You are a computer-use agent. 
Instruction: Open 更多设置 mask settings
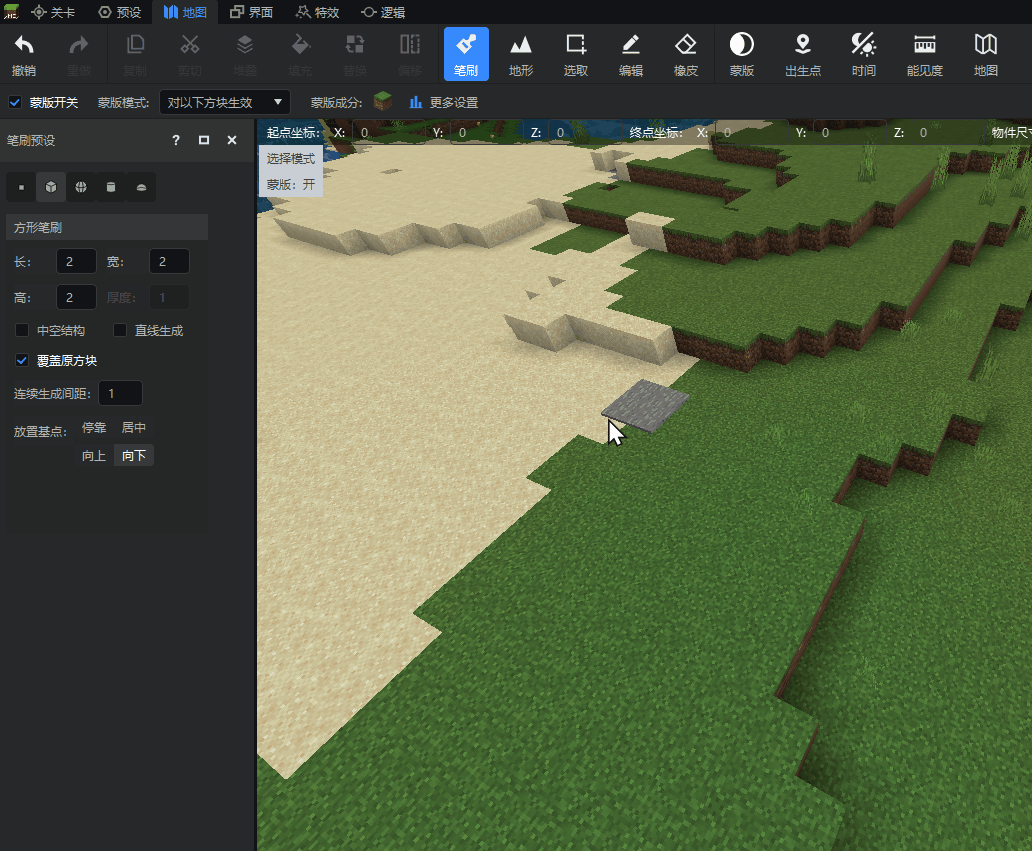(x=444, y=103)
